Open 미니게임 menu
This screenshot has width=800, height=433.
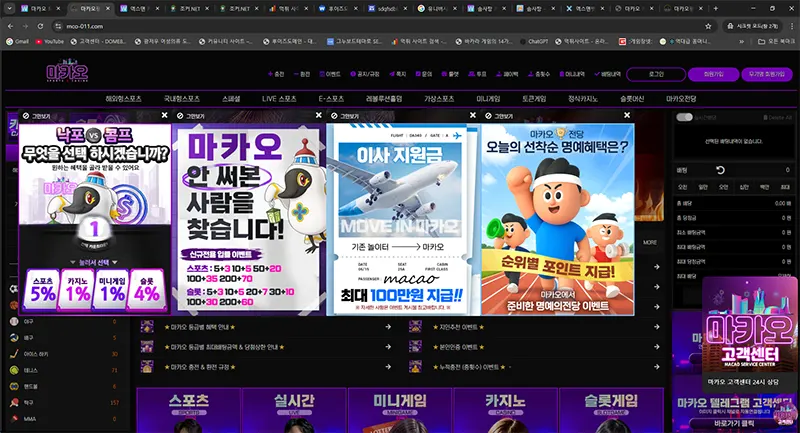point(488,99)
